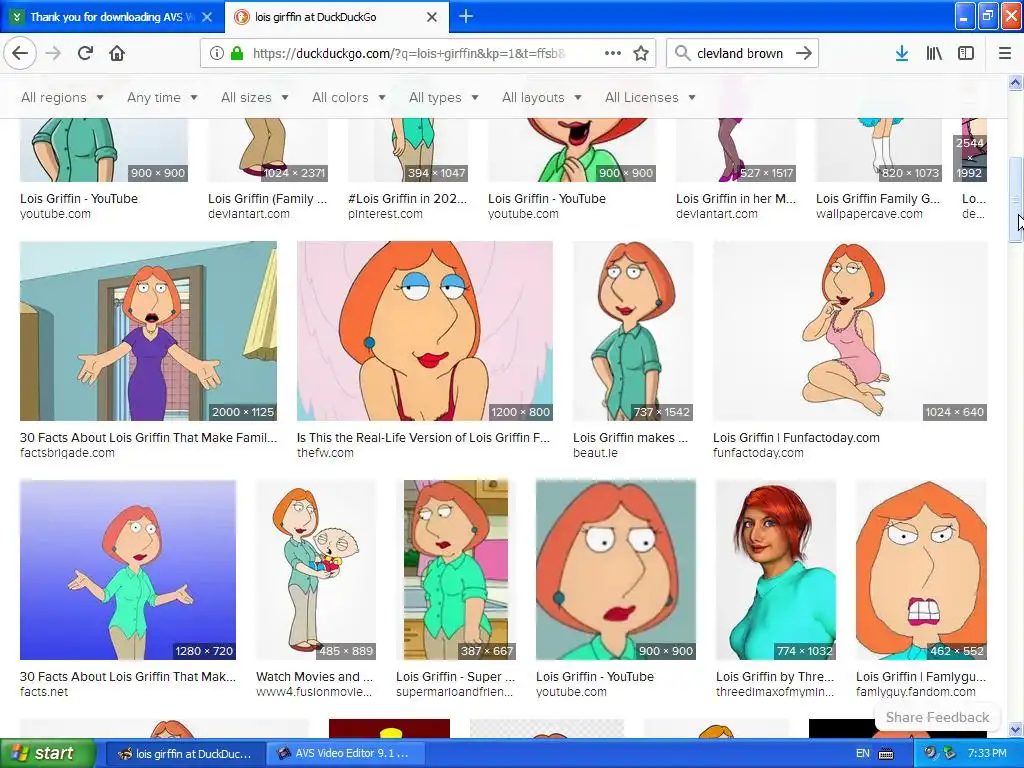Screen dimensions: 1024x768
Task: Toggle the sidebar view icon
Action: (x=966, y=53)
